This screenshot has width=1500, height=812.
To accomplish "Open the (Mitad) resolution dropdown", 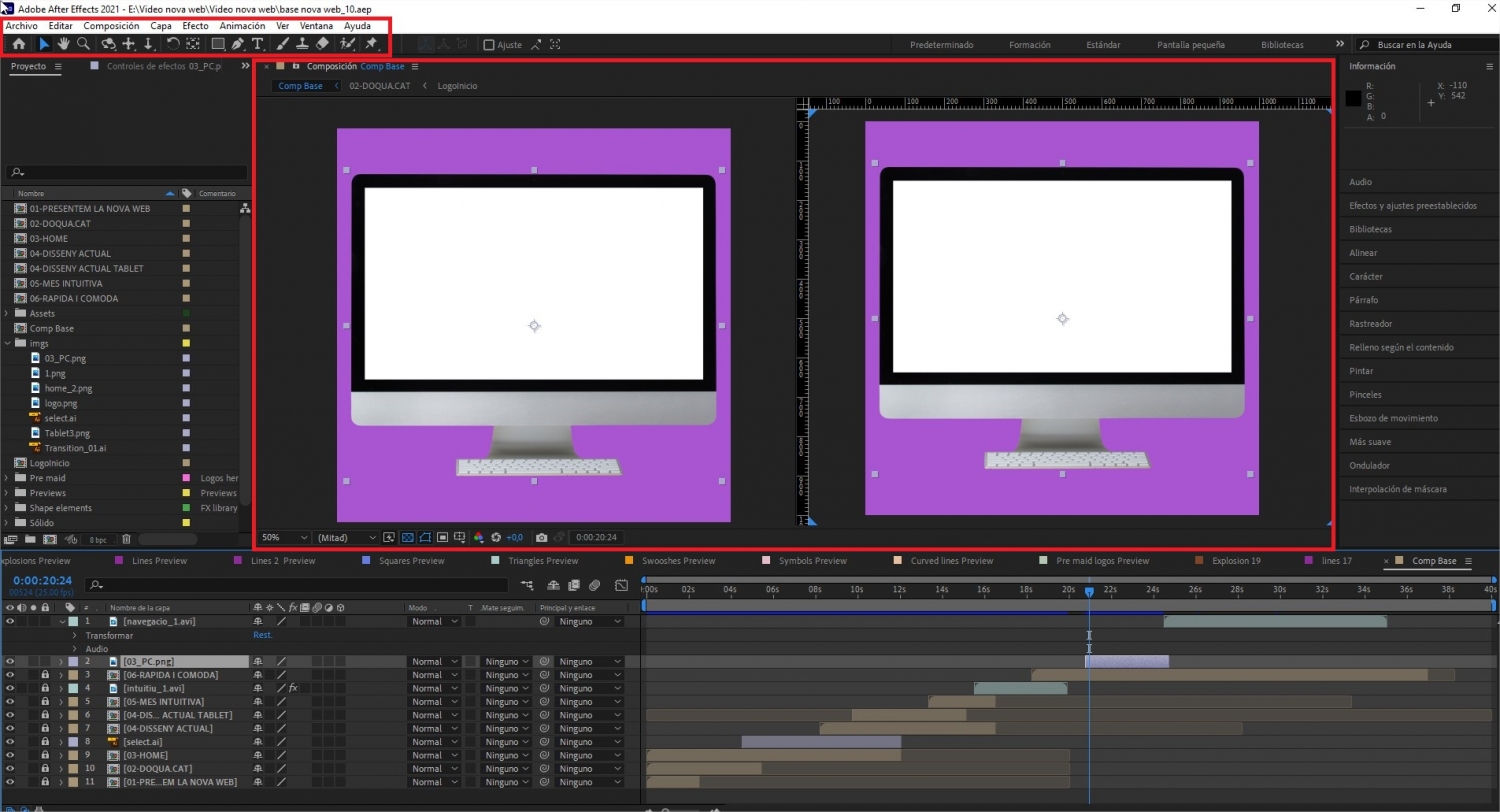I will click(346, 537).
